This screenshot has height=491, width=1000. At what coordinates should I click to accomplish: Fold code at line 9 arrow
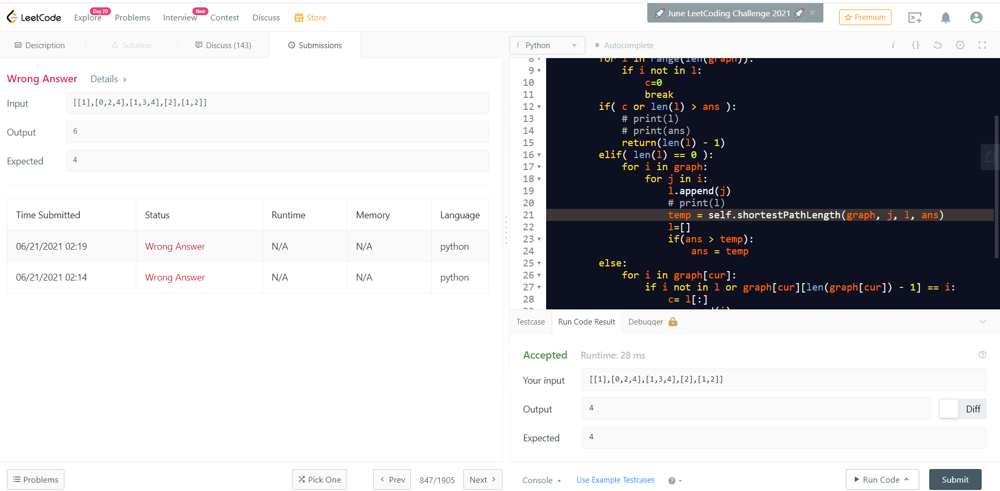[539, 70]
